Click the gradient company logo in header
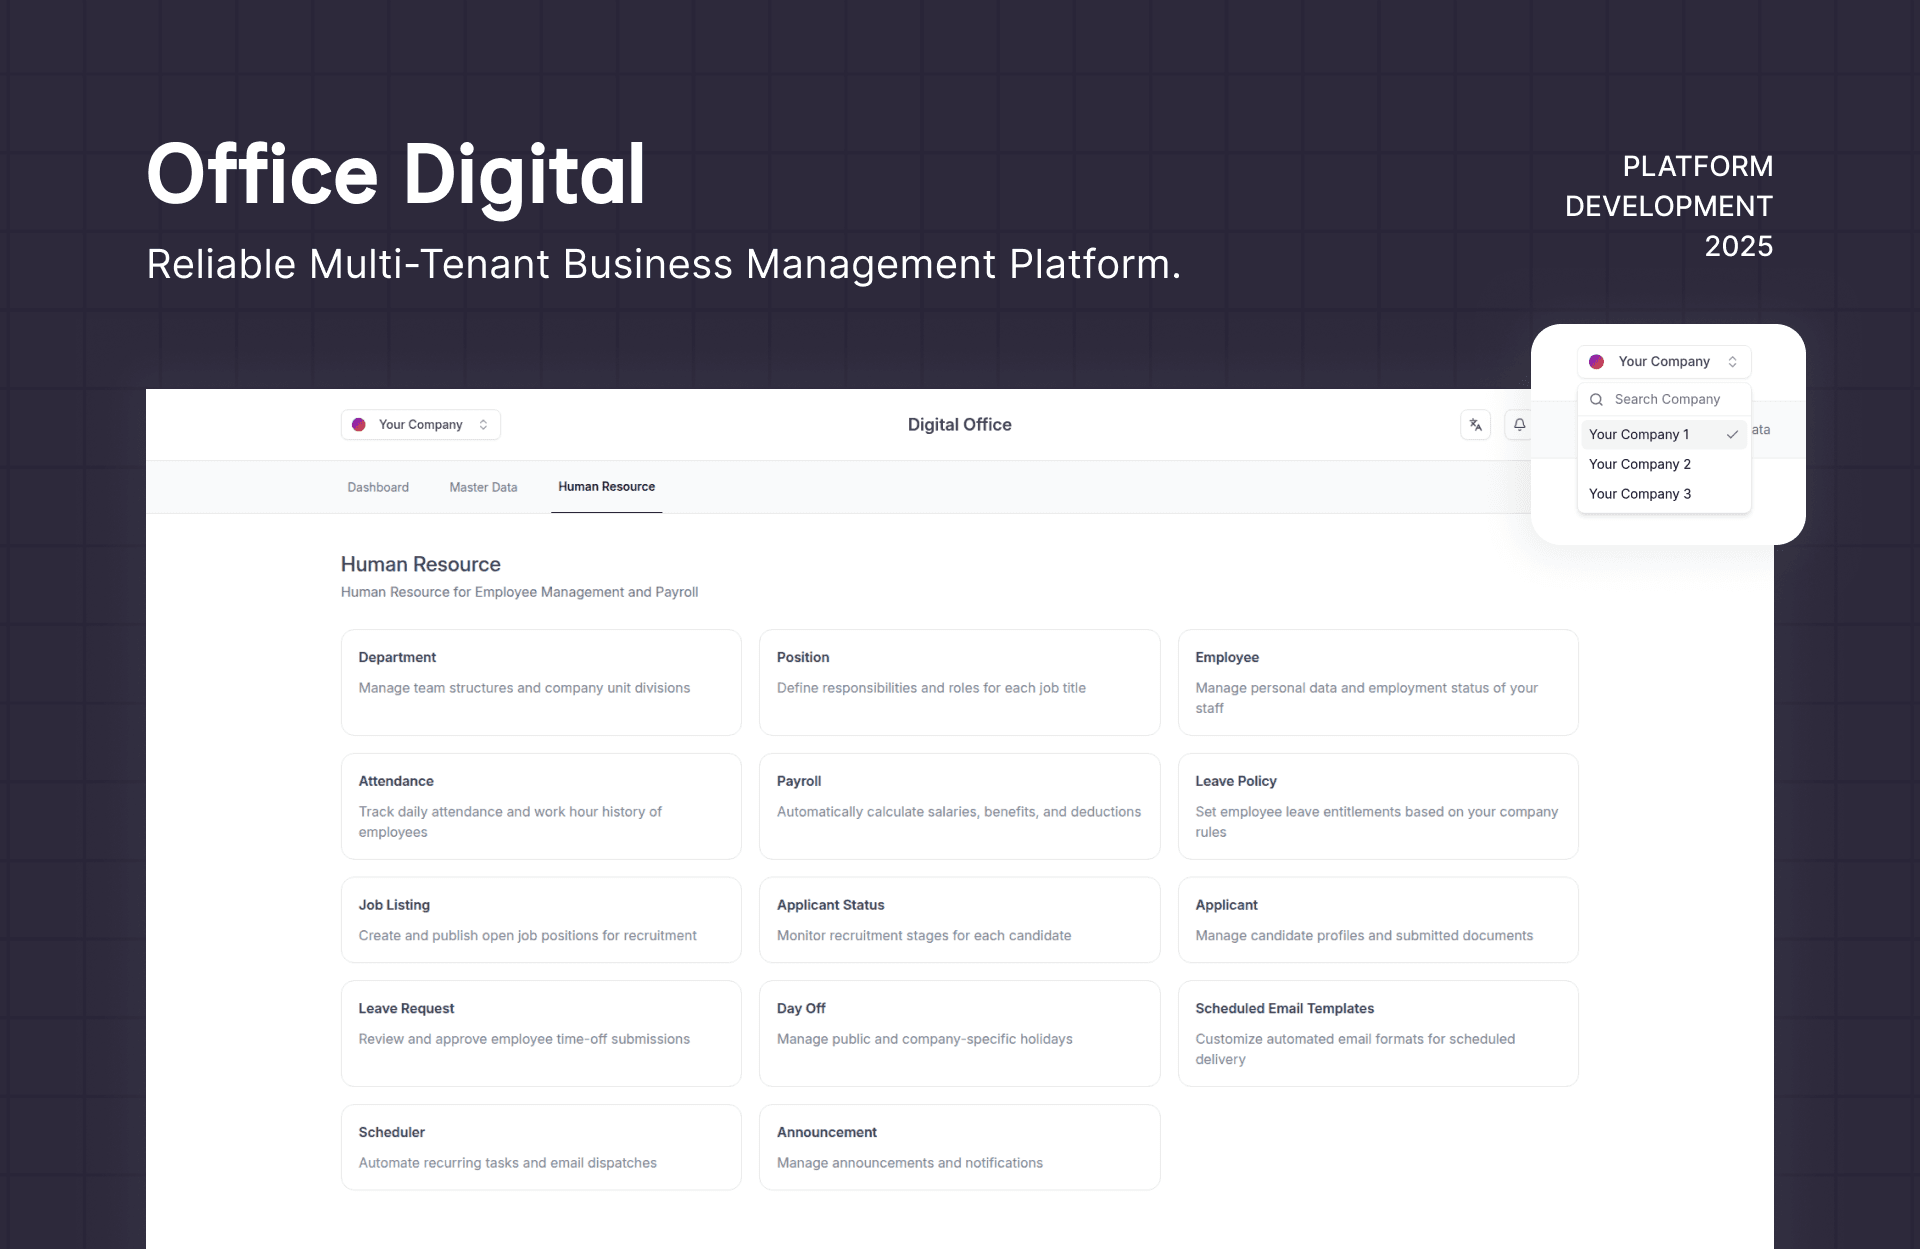Image resolution: width=1920 pixels, height=1249 pixels. point(359,425)
